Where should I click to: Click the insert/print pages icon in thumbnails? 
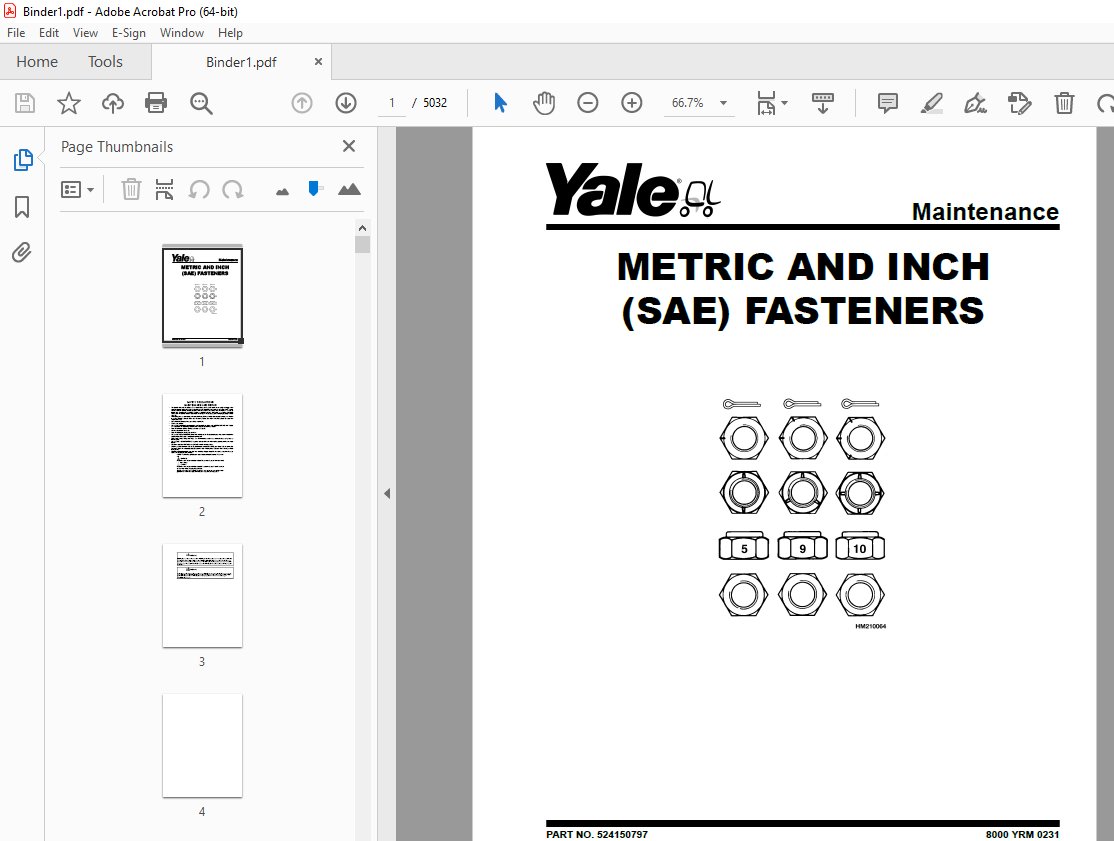click(x=164, y=189)
